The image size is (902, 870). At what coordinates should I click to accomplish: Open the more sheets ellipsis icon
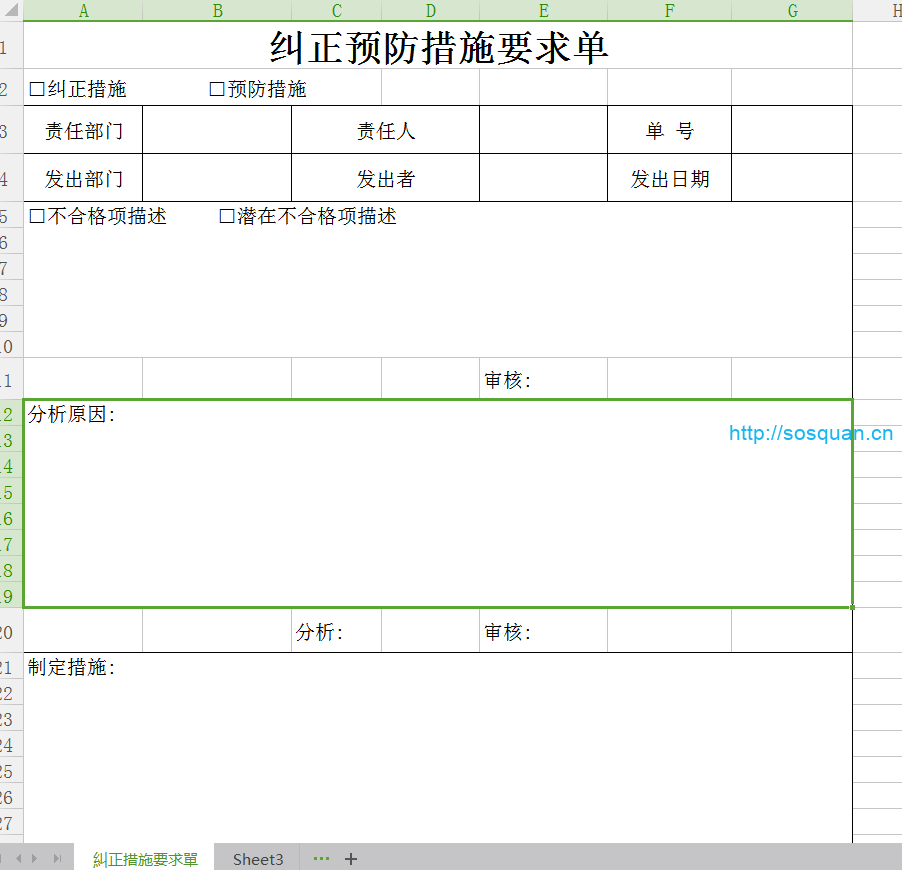321,859
